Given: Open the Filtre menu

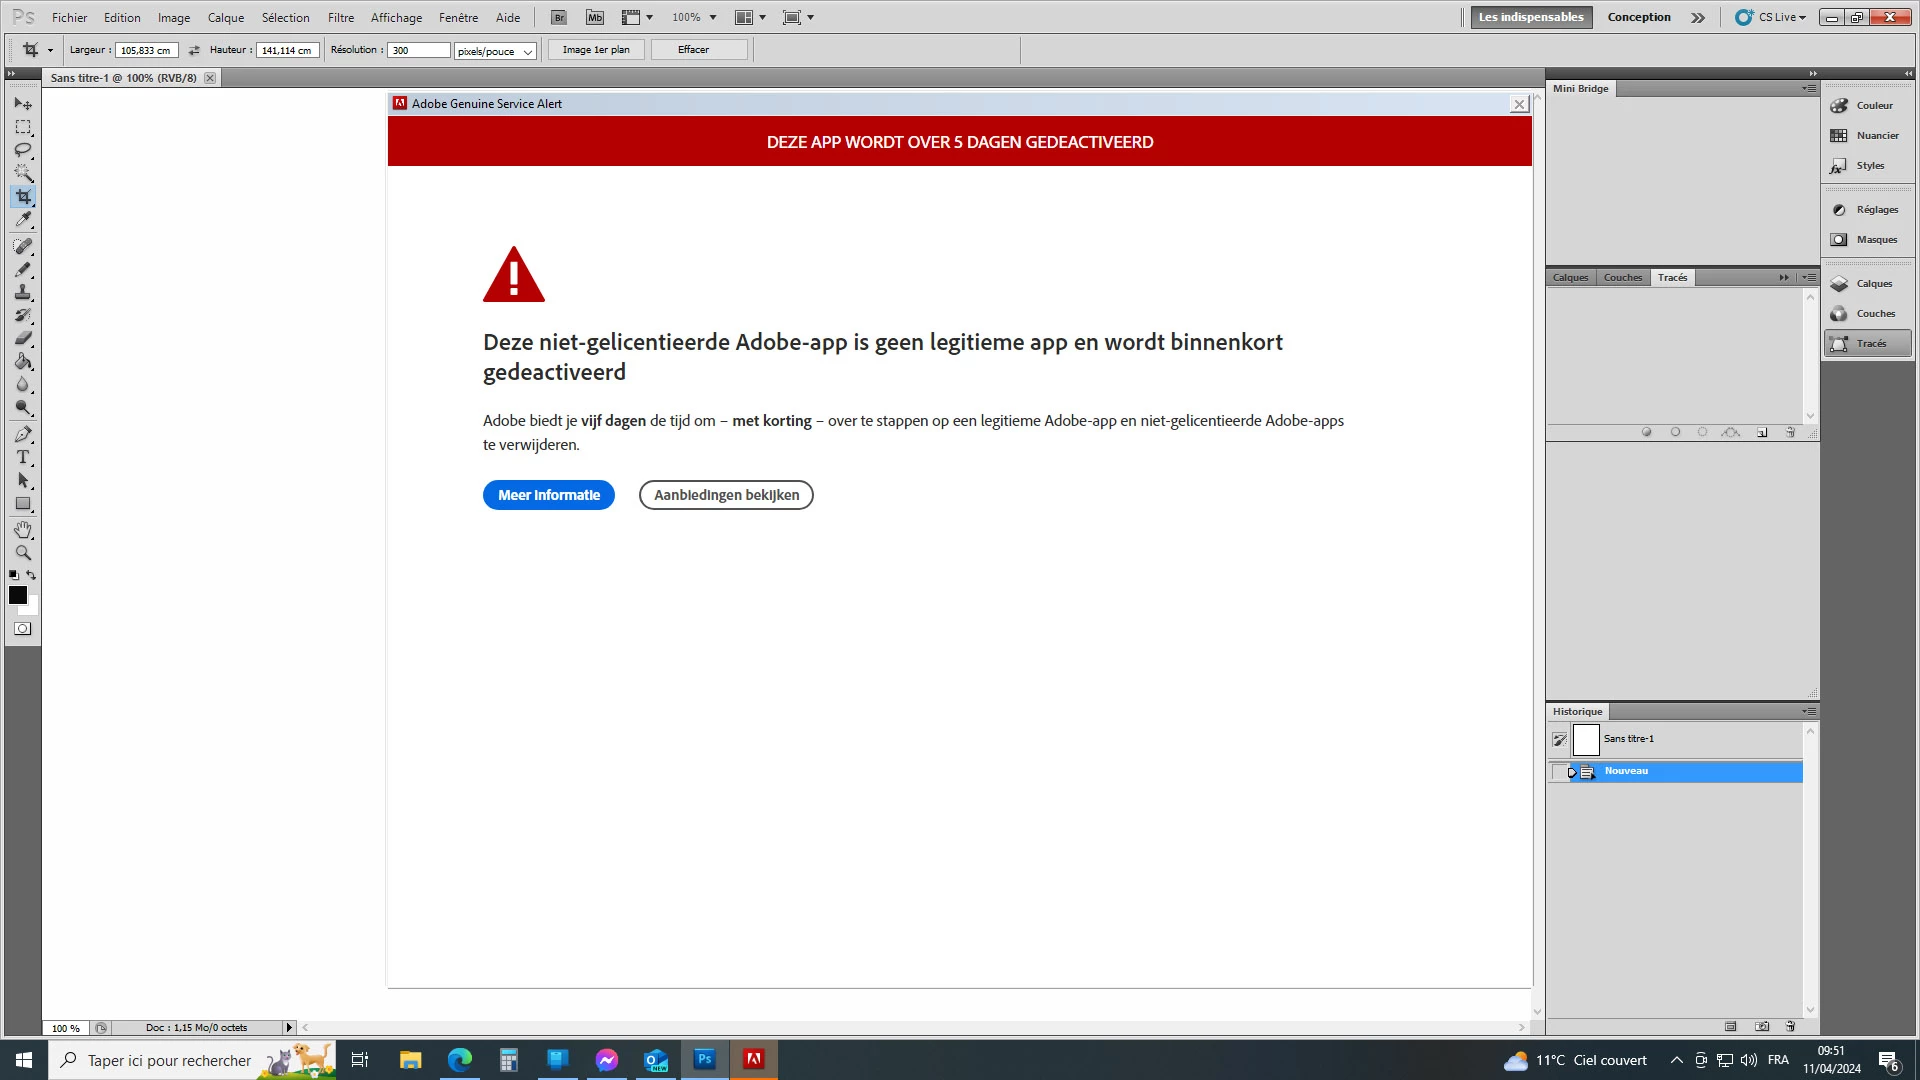Looking at the screenshot, I should tap(340, 17).
